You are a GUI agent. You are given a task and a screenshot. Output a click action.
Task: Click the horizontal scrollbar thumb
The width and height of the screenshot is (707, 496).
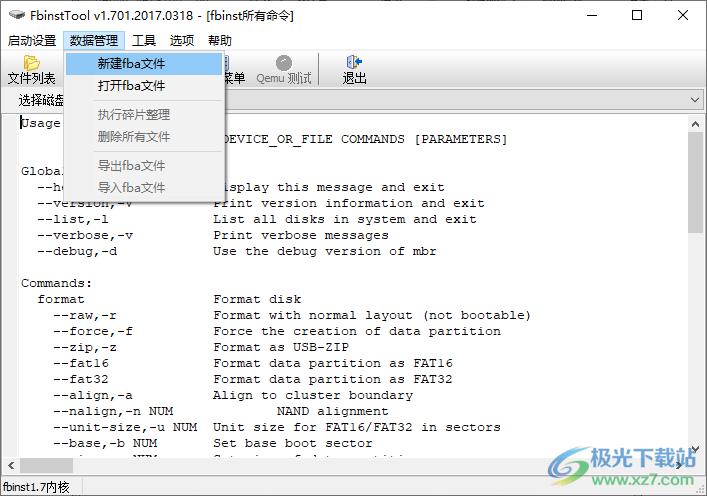tap(46, 465)
